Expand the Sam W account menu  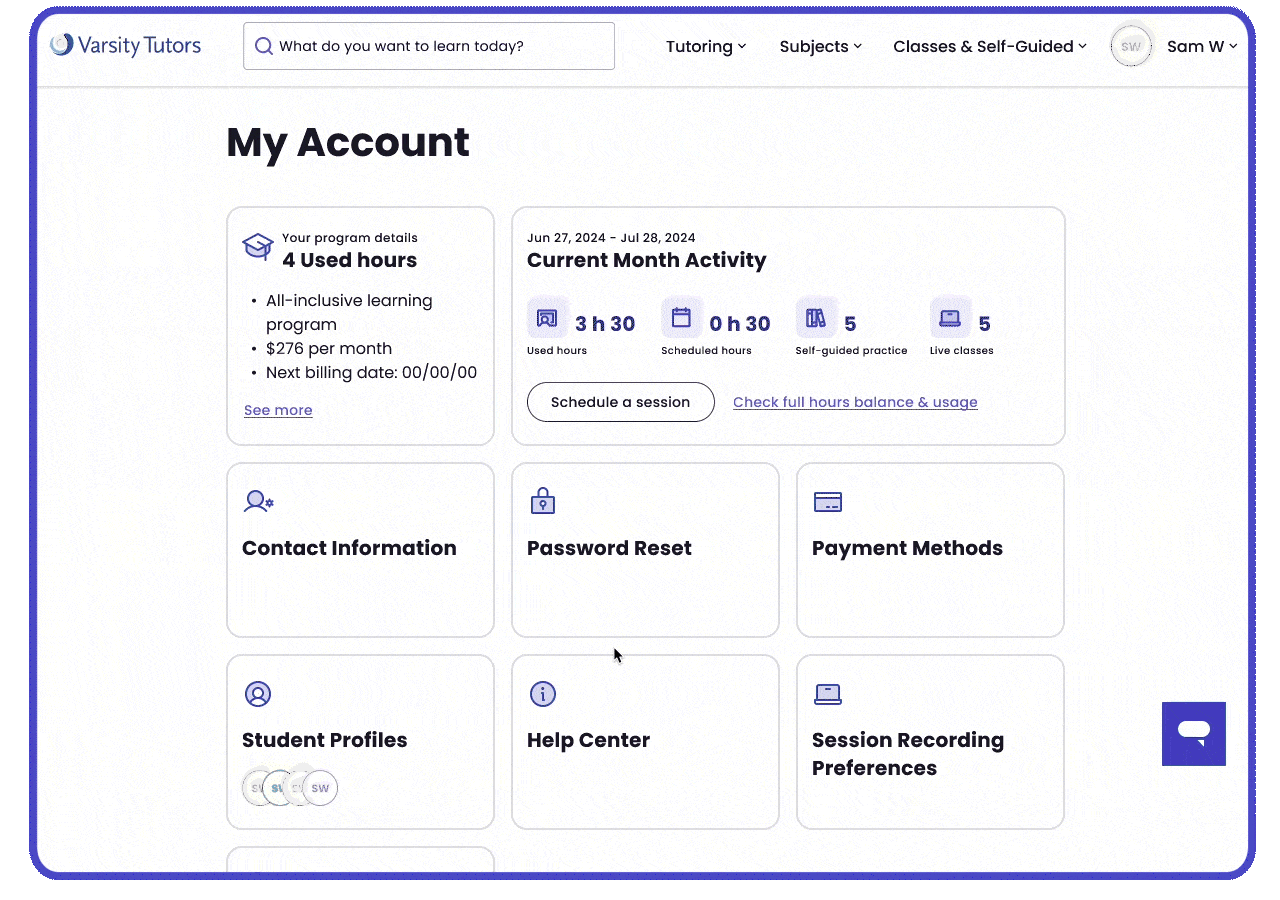tap(1201, 46)
